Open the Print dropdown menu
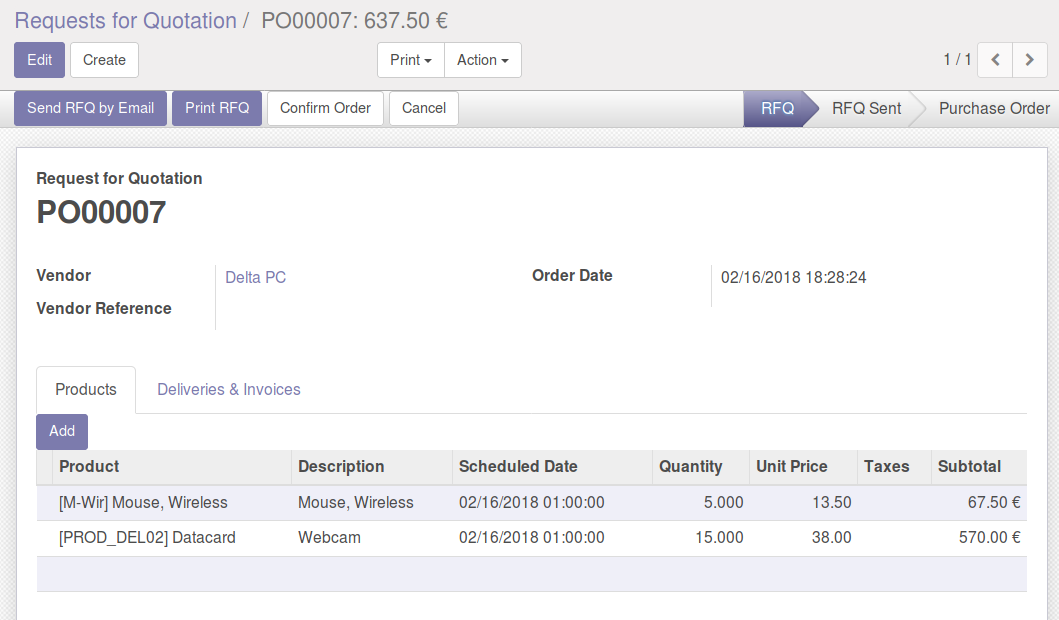 click(410, 60)
